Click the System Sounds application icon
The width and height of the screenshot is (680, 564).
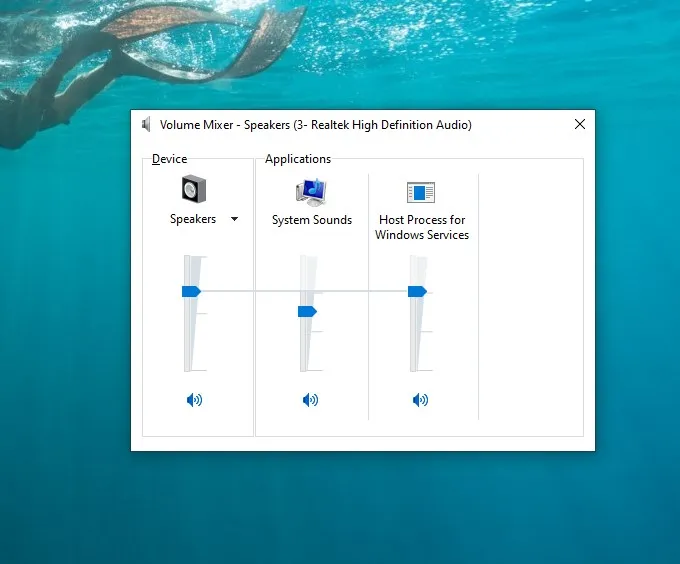(x=311, y=190)
